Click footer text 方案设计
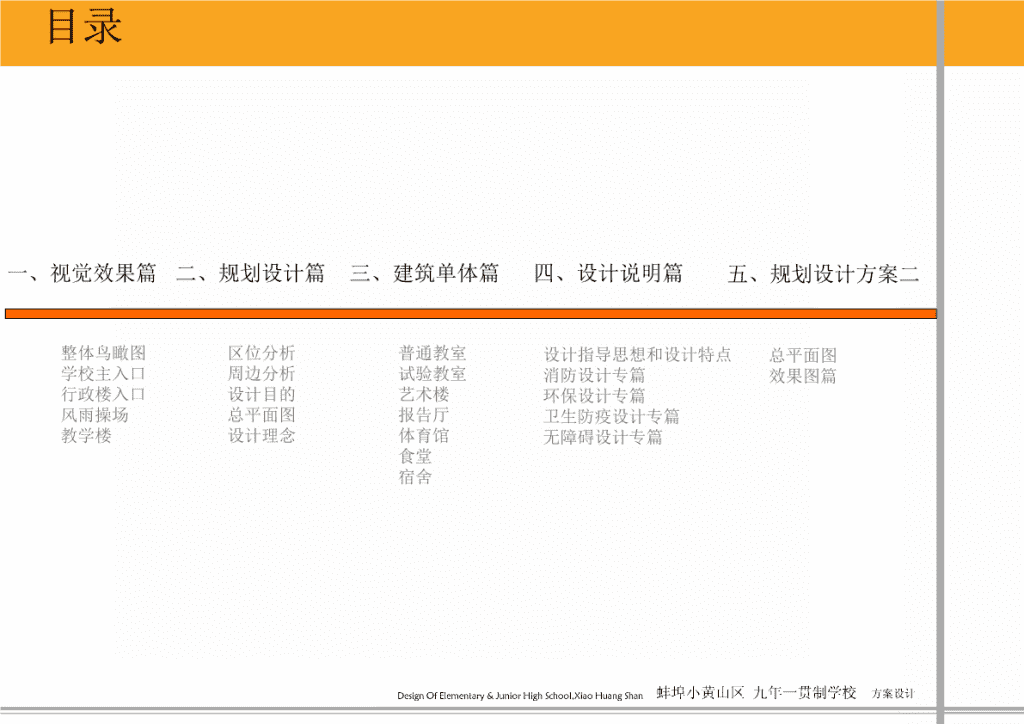 point(893,693)
